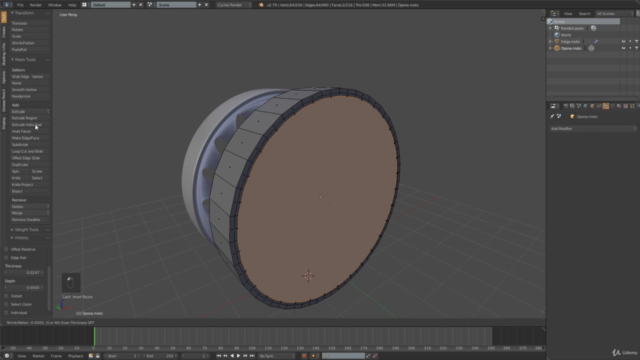Enable the Edge Rail checkbox
640x360 pixels.
tap(6, 258)
